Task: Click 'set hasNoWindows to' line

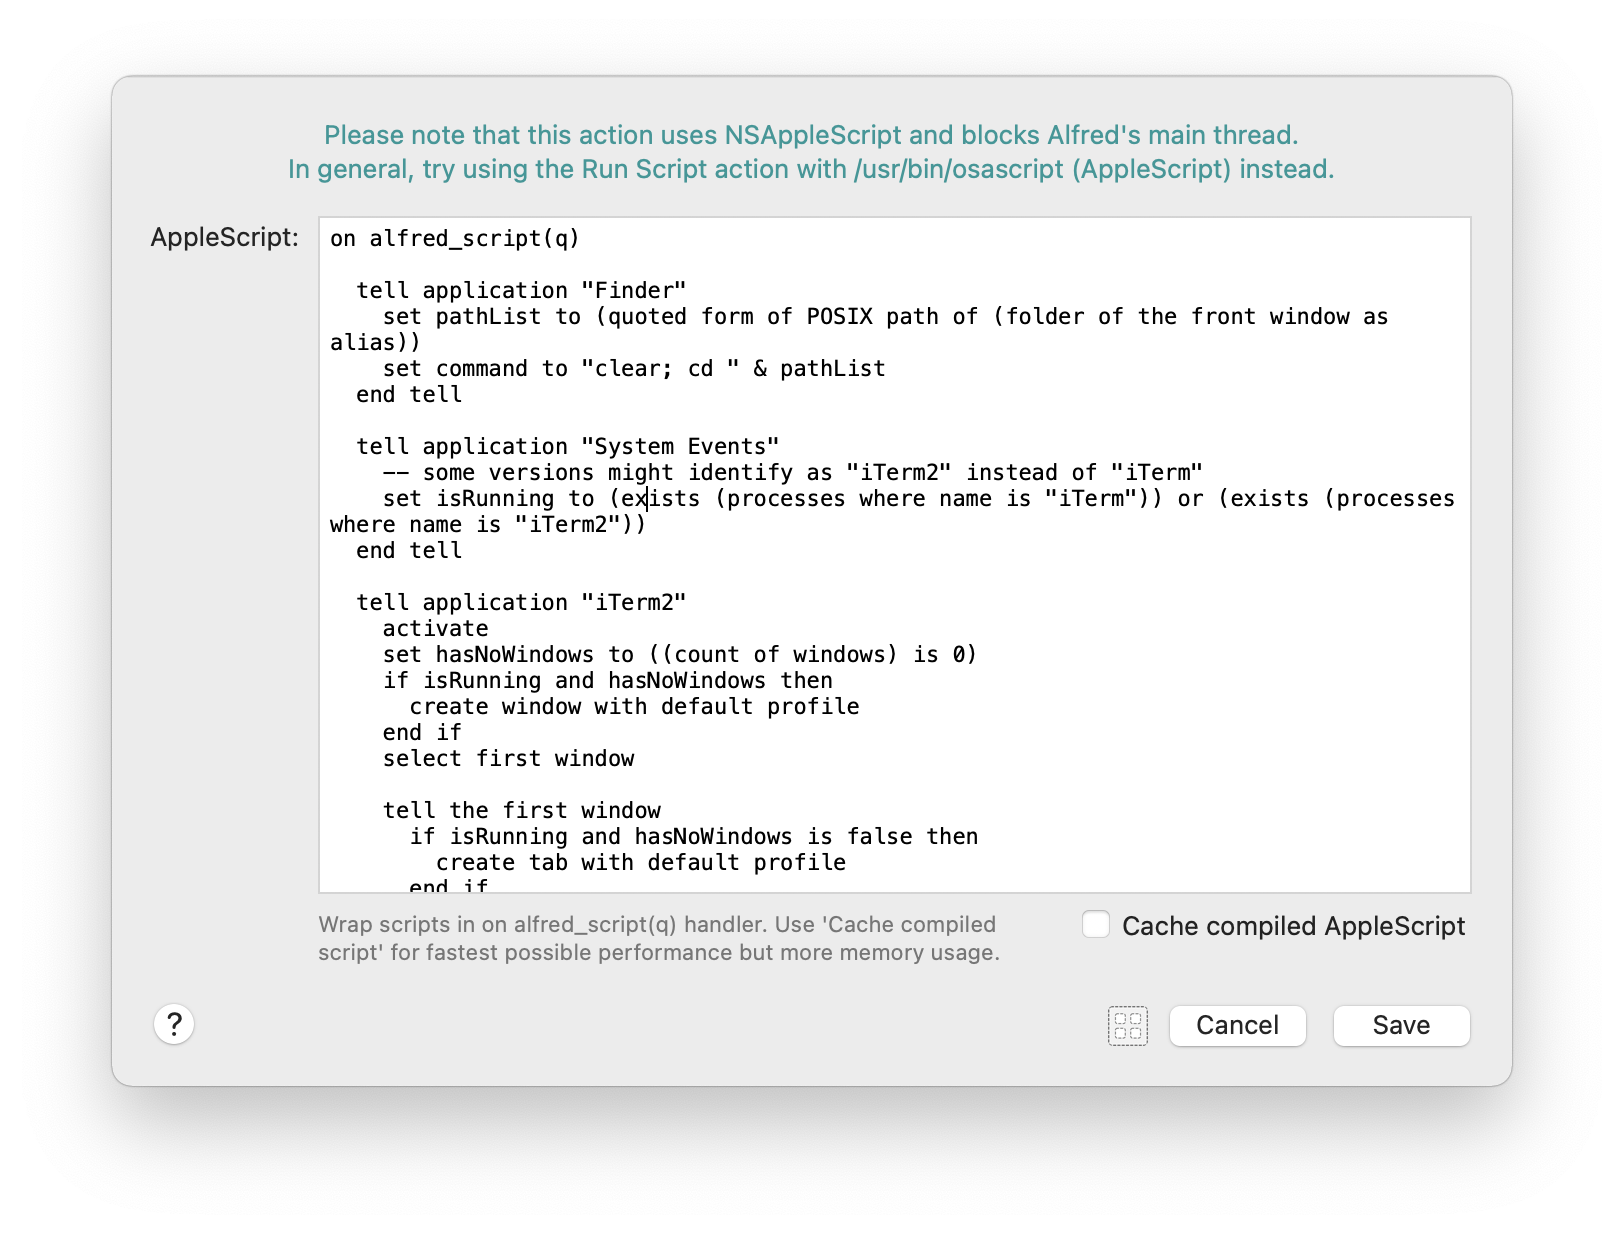Action: 679,654
